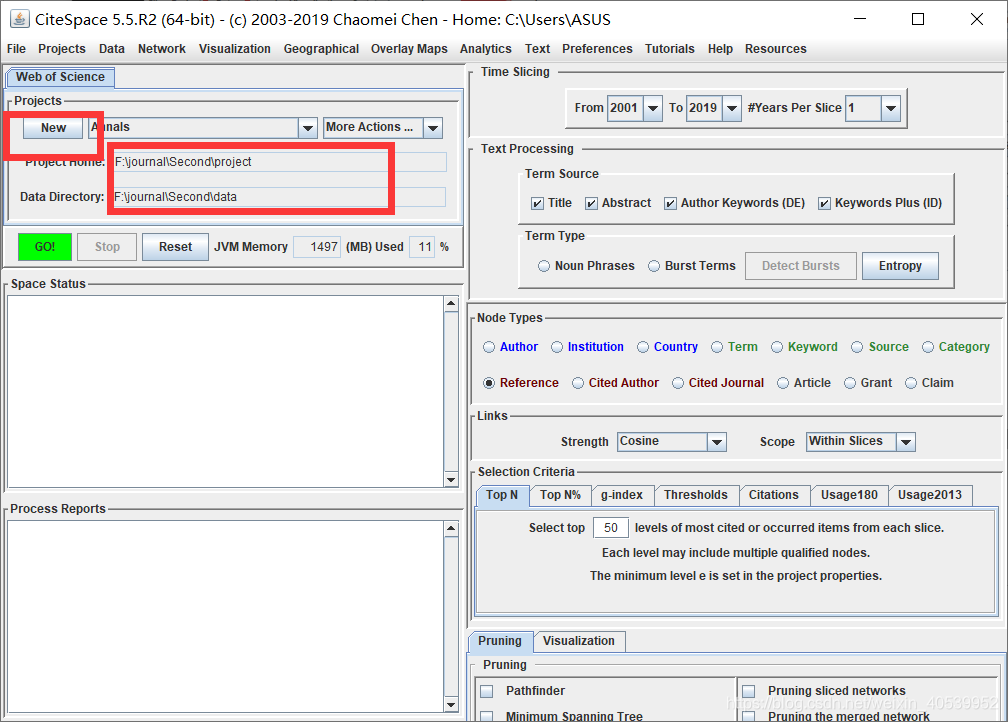Open the Analytics menu
Viewport: 1008px width, 722px height.
(x=486, y=49)
